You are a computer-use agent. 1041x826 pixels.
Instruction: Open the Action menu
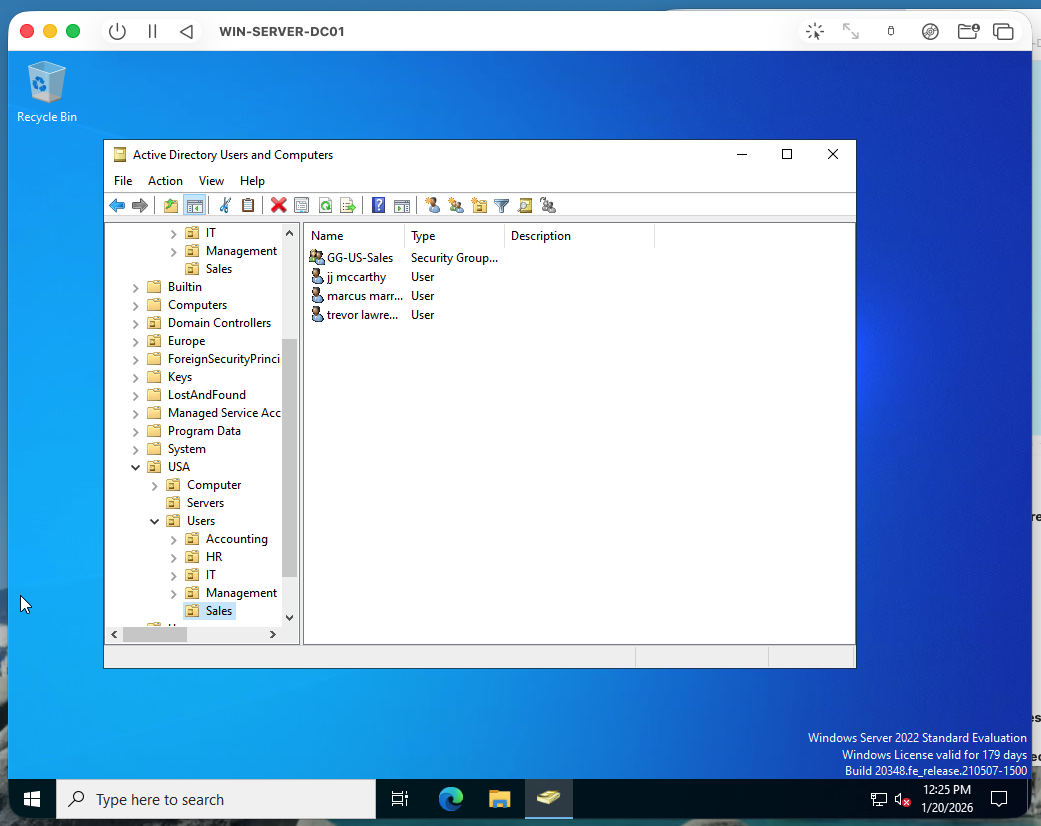[x=165, y=181]
